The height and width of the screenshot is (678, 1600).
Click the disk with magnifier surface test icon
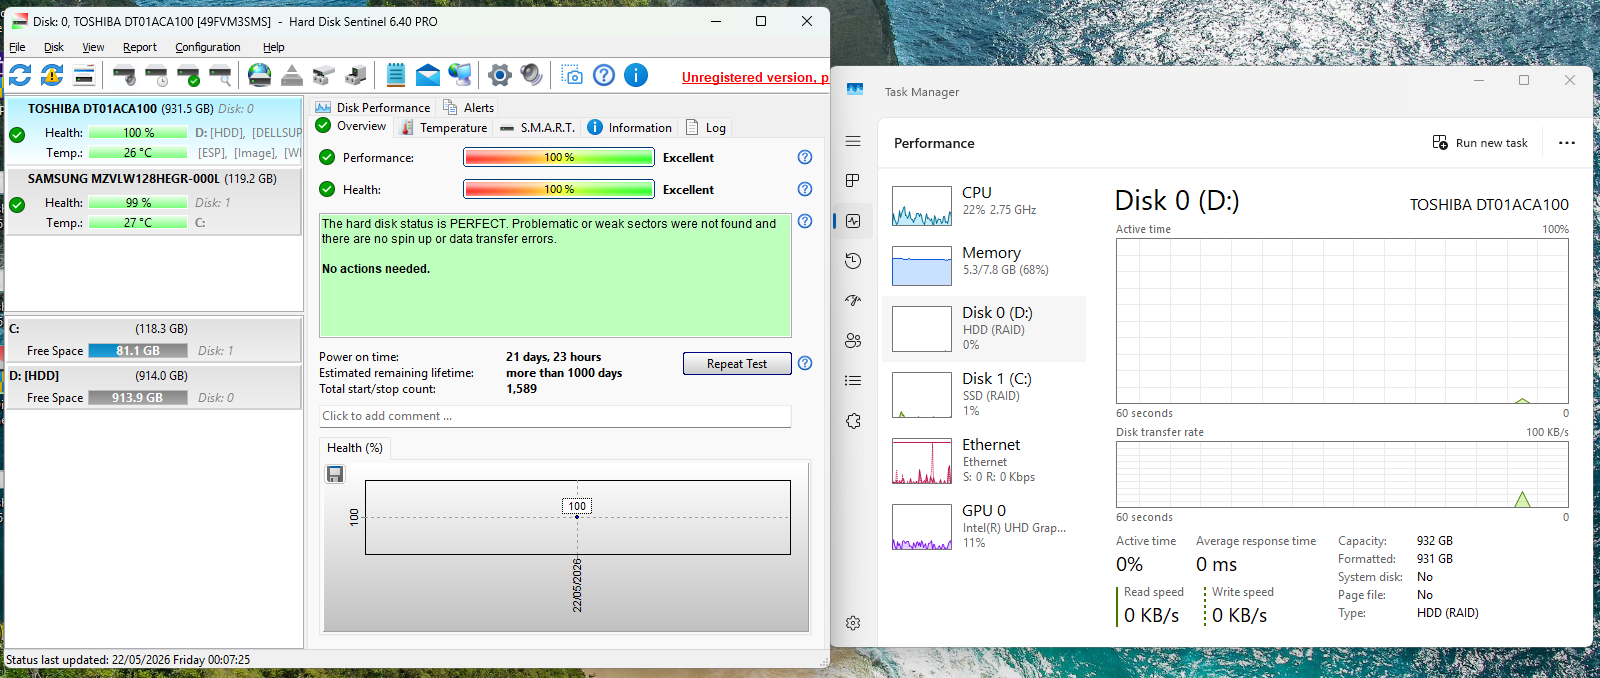coord(220,75)
